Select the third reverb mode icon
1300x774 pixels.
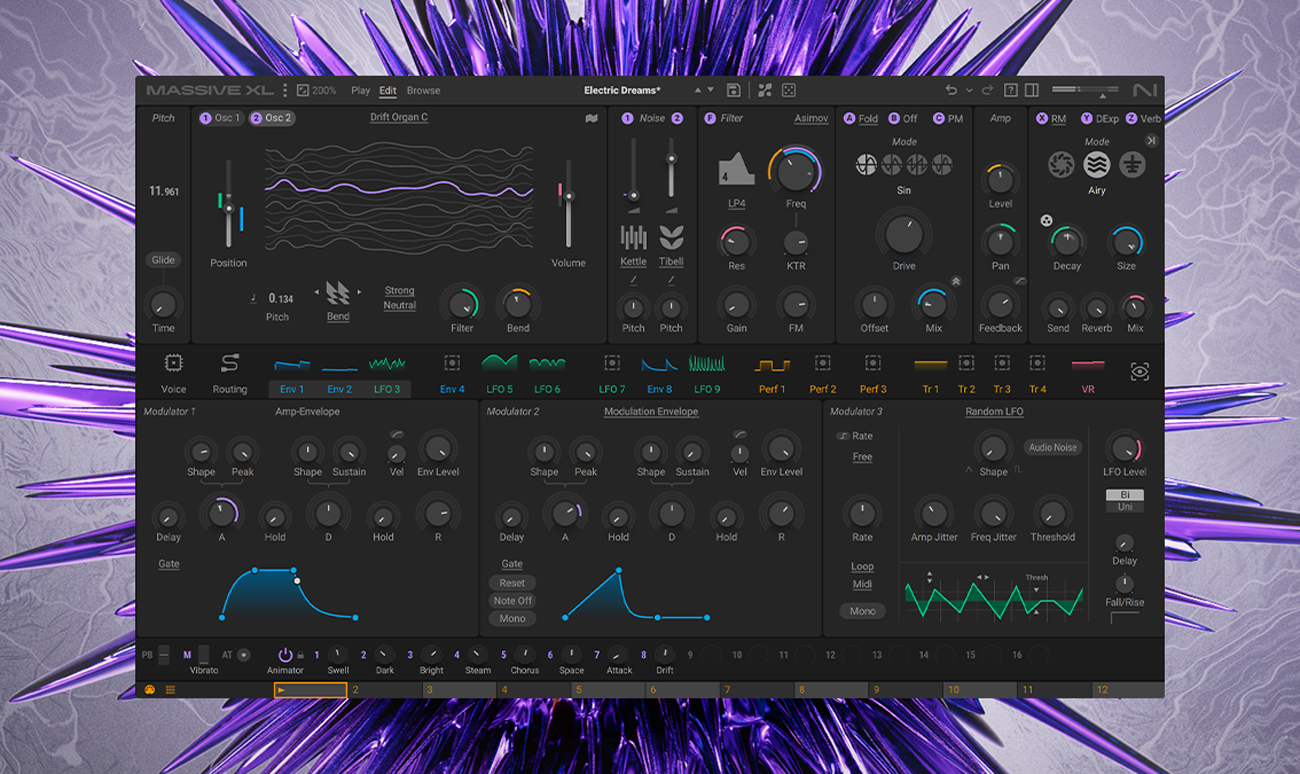(x=1132, y=165)
